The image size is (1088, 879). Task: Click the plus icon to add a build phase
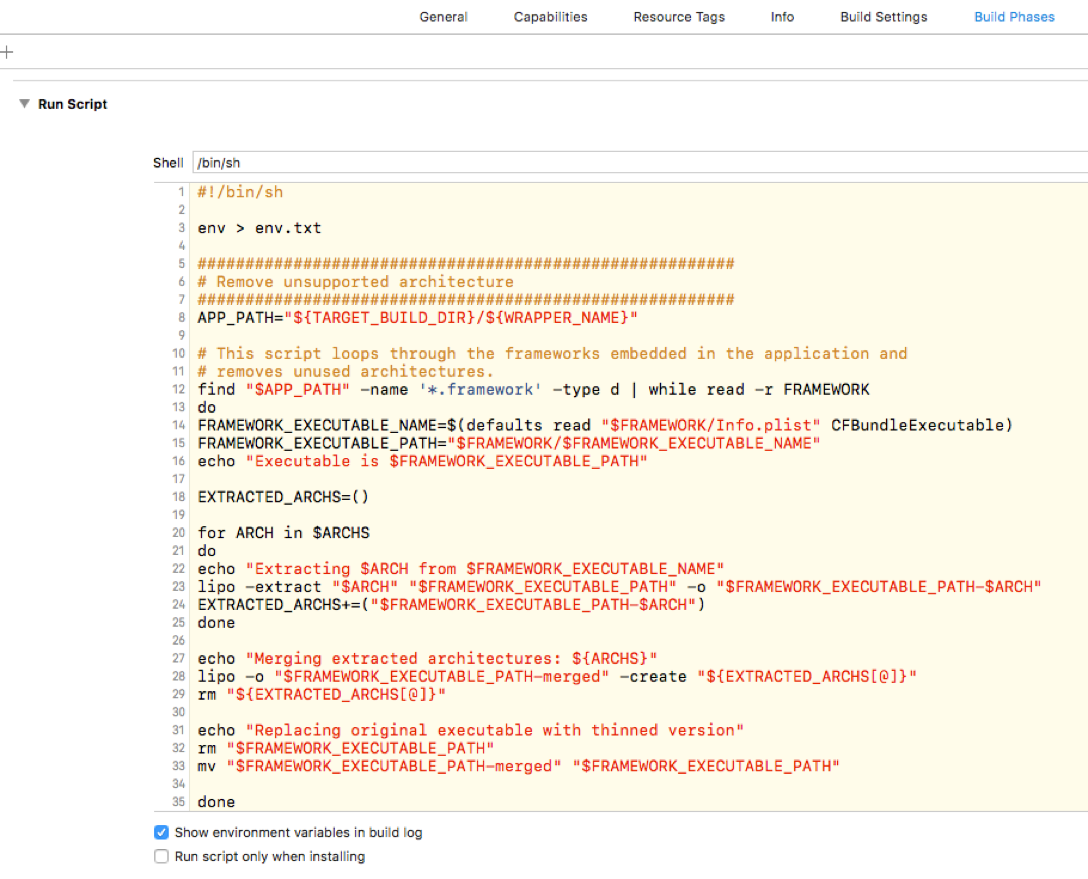(6, 52)
